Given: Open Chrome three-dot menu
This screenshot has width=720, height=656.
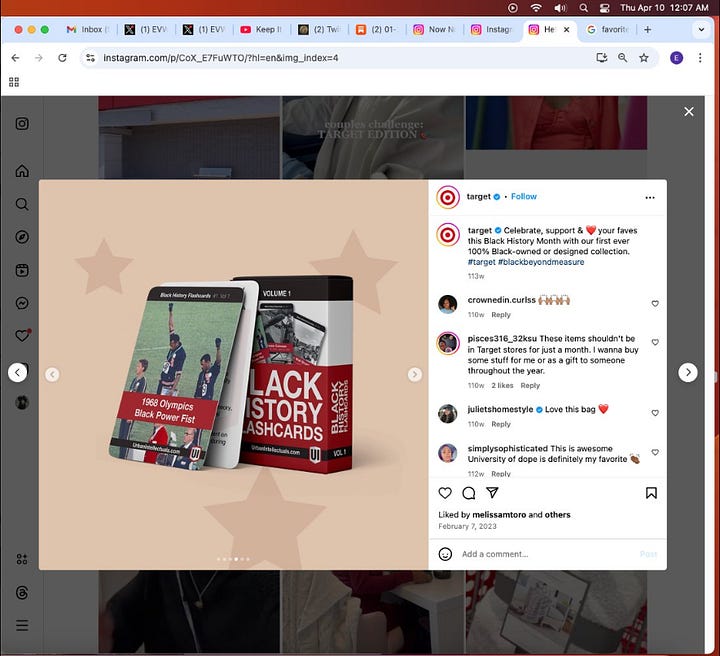Looking at the screenshot, I should (x=700, y=58).
